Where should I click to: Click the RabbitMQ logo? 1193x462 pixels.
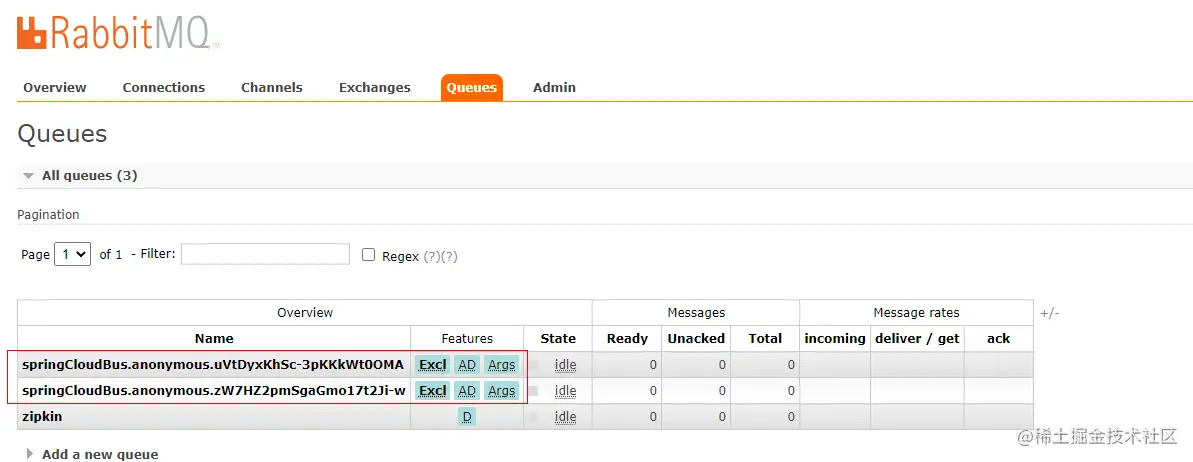pos(118,32)
